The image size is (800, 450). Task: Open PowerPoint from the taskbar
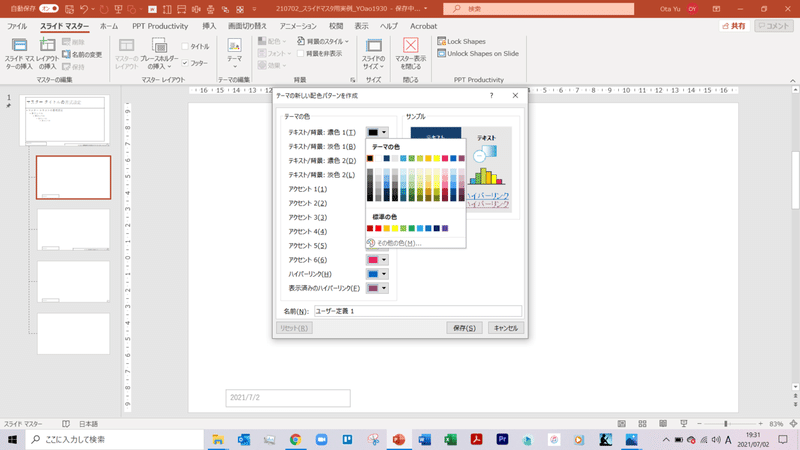click(399, 439)
